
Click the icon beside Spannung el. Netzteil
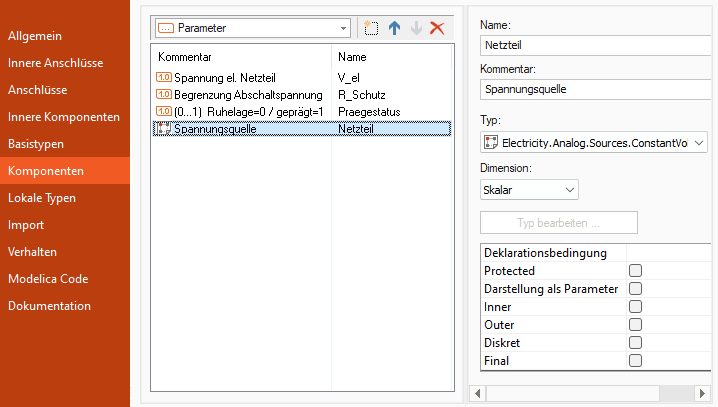(164, 77)
